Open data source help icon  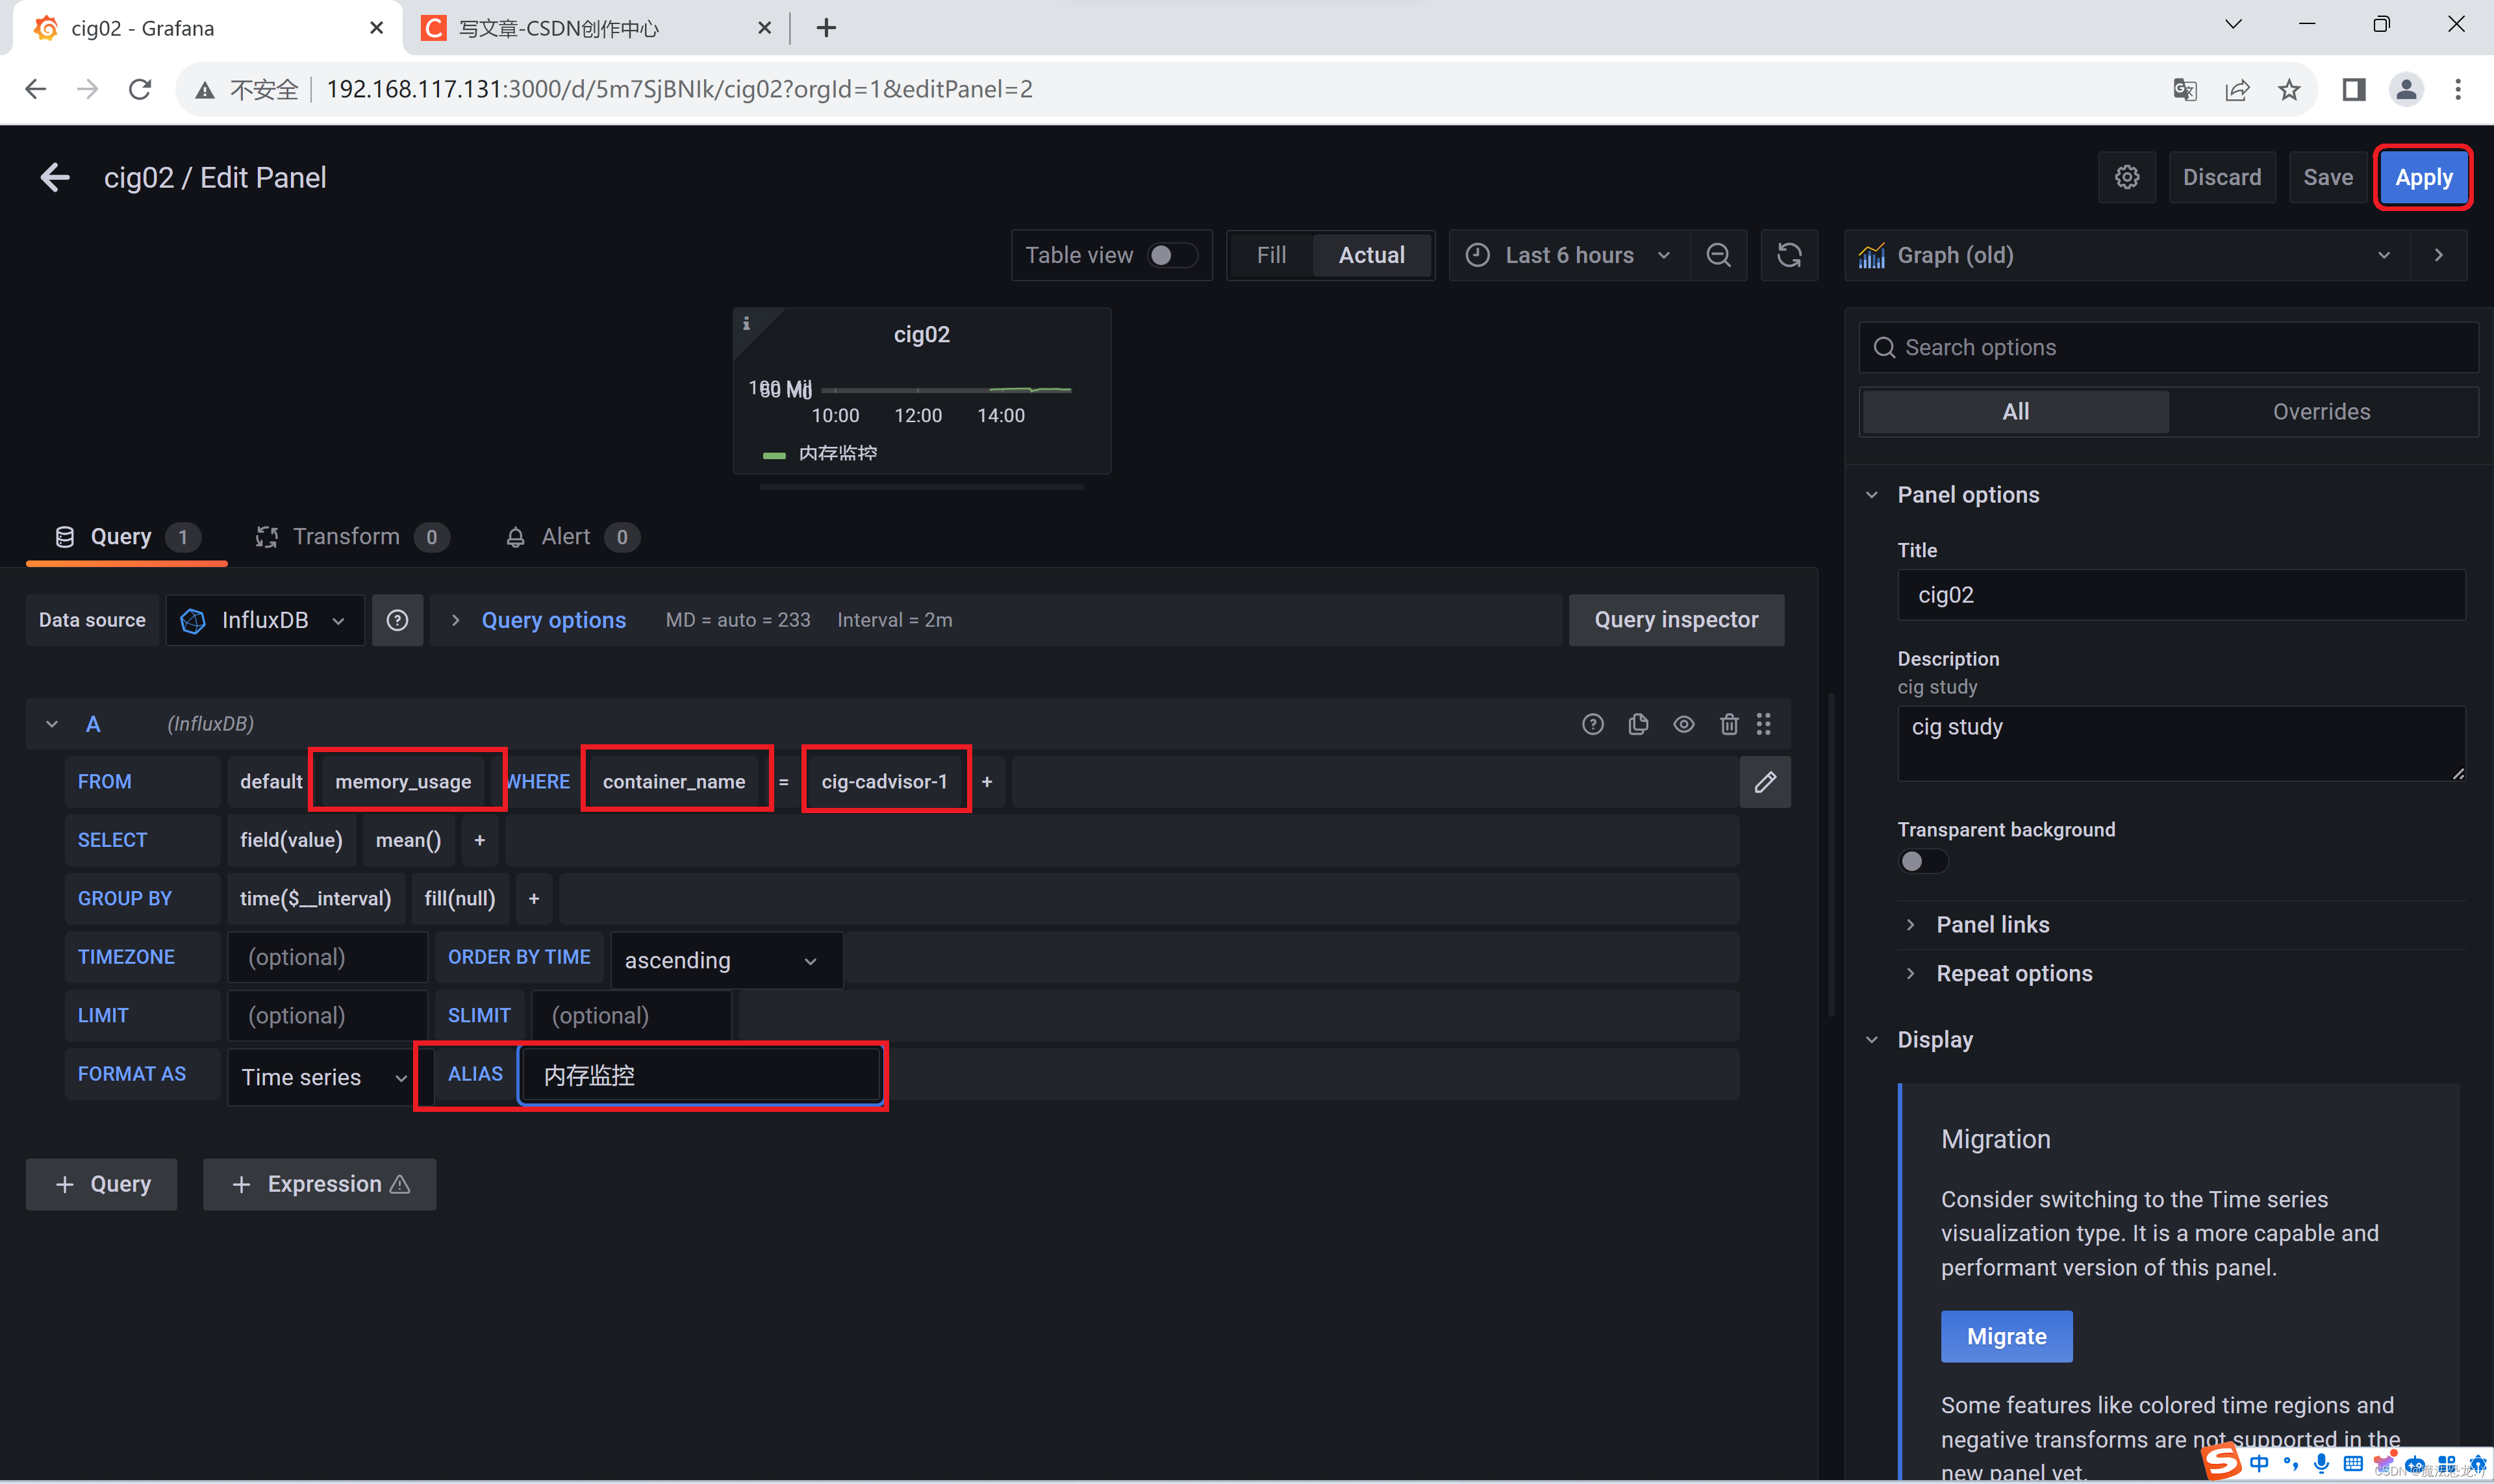point(397,620)
